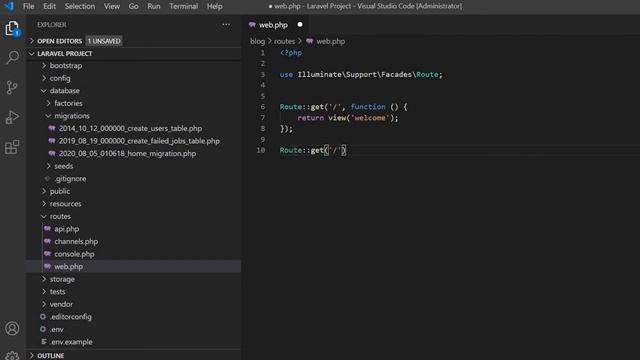
Task: Open the Extensions view
Action: click(x=12, y=147)
